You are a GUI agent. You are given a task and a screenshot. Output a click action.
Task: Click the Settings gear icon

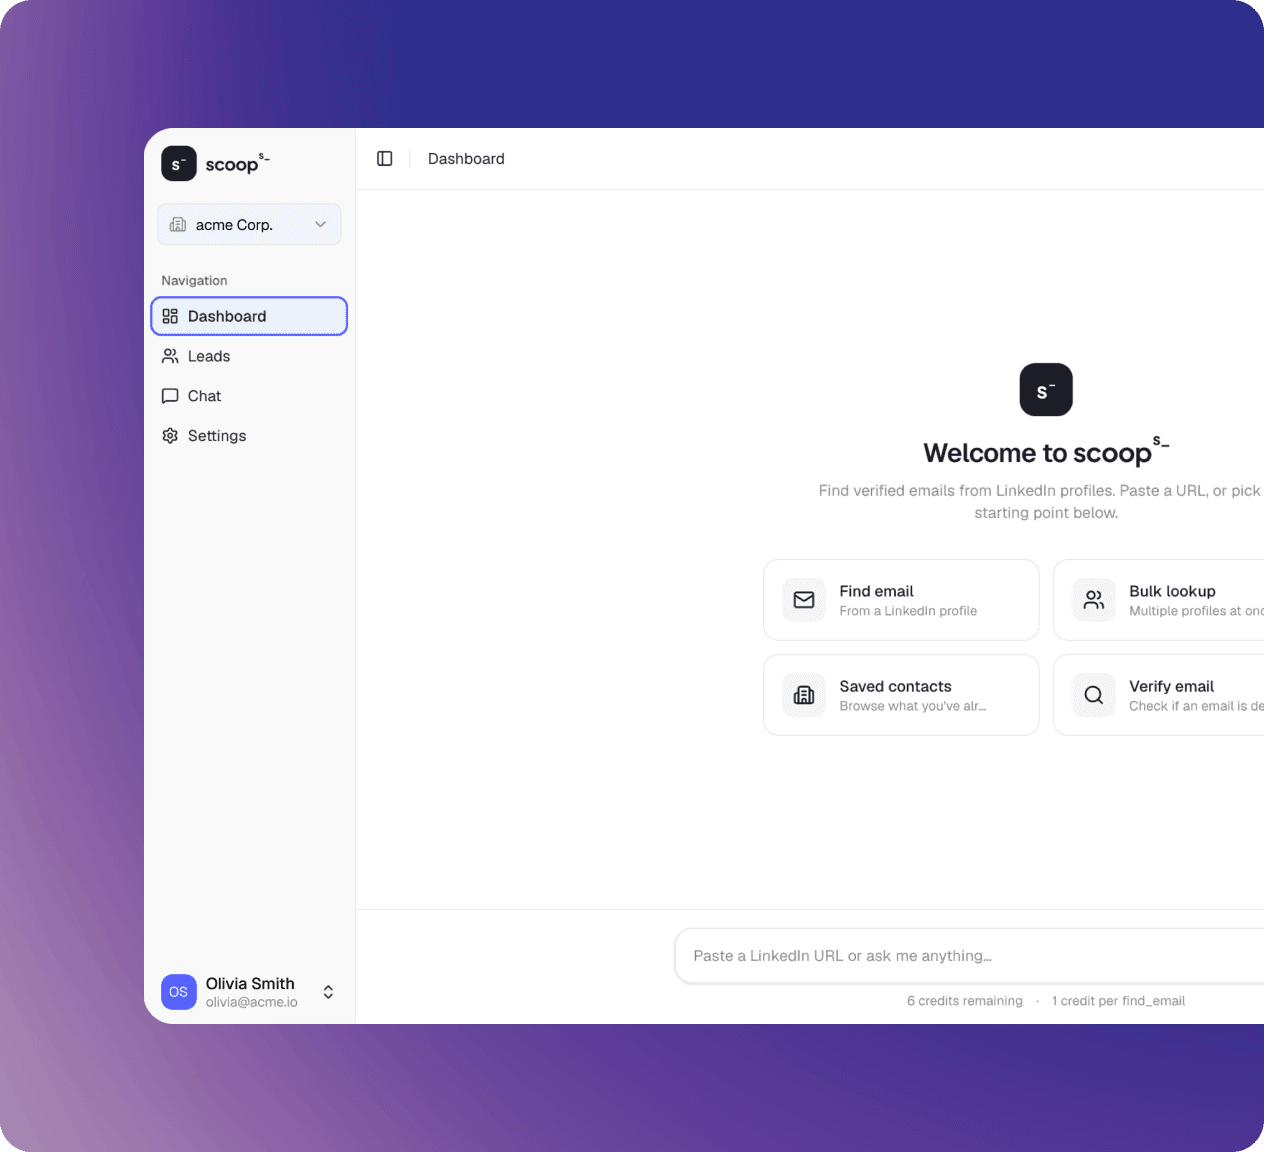click(x=170, y=436)
